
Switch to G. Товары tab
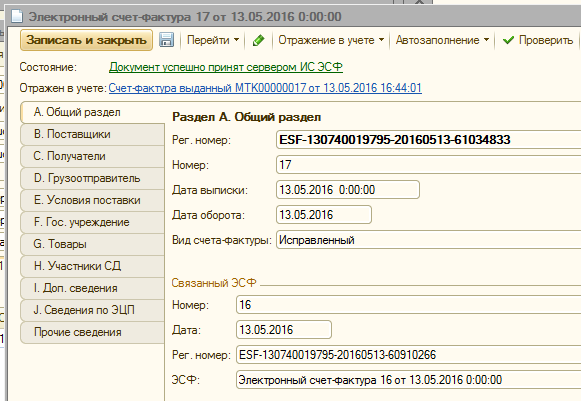point(93,244)
